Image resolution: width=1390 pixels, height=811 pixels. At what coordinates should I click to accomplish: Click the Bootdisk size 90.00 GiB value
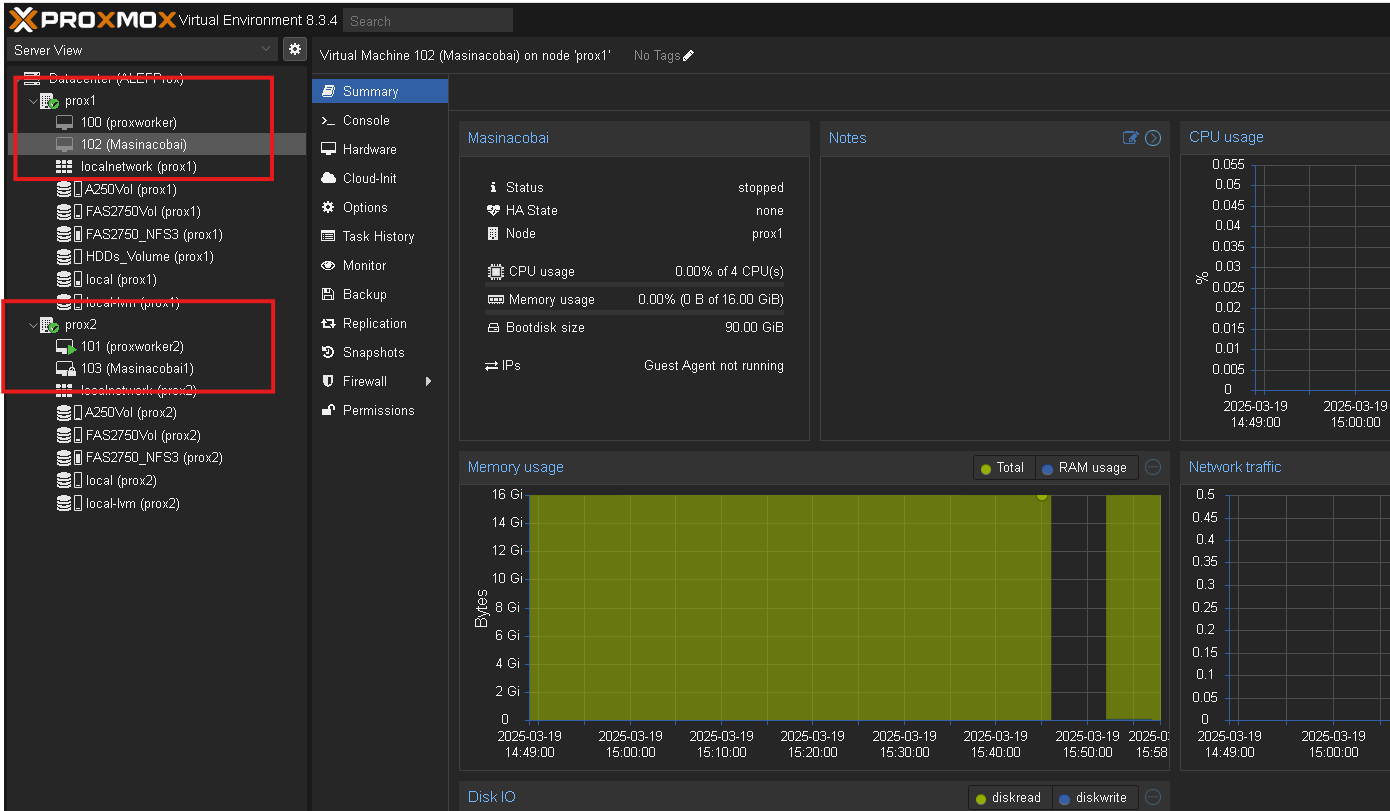[754, 328]
